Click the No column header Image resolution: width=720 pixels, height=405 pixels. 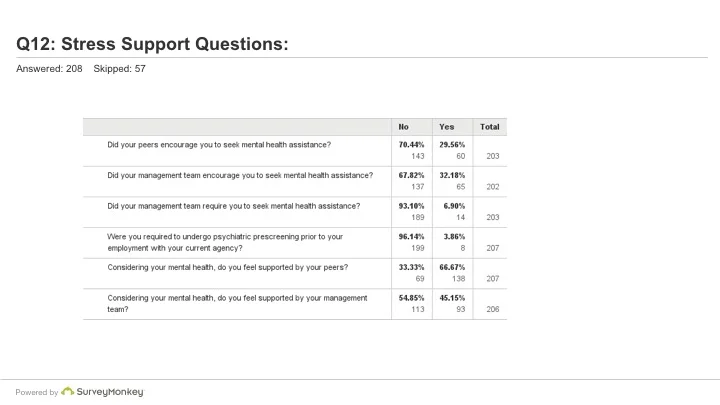pos(403,127)
